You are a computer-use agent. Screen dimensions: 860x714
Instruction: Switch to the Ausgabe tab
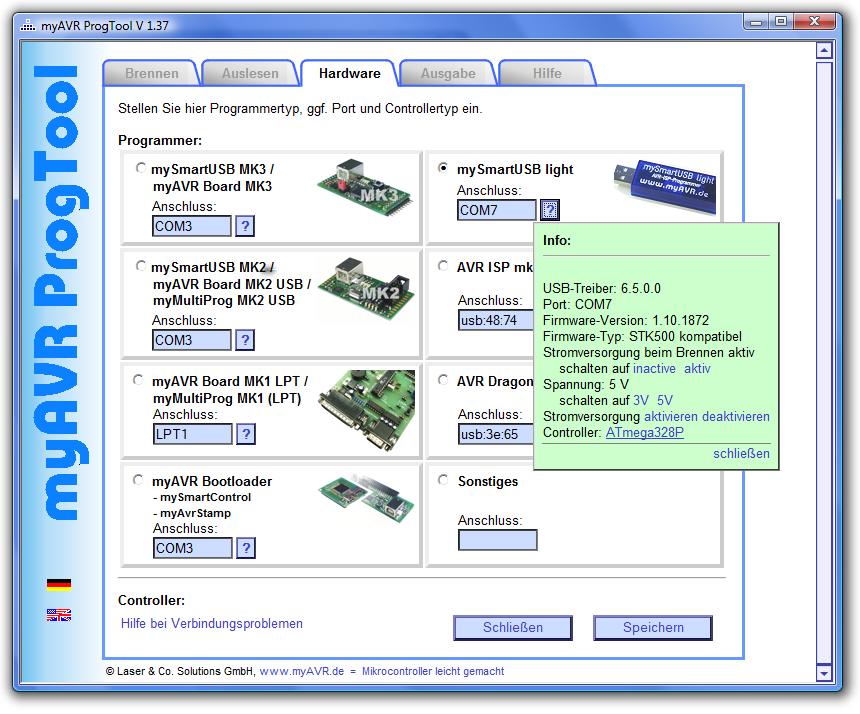pos(448,73)
